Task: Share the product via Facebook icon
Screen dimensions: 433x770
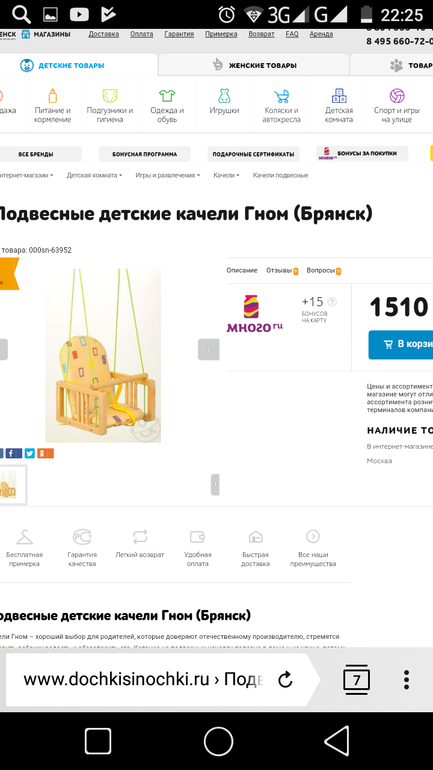Action: click(x=13, y=453)
